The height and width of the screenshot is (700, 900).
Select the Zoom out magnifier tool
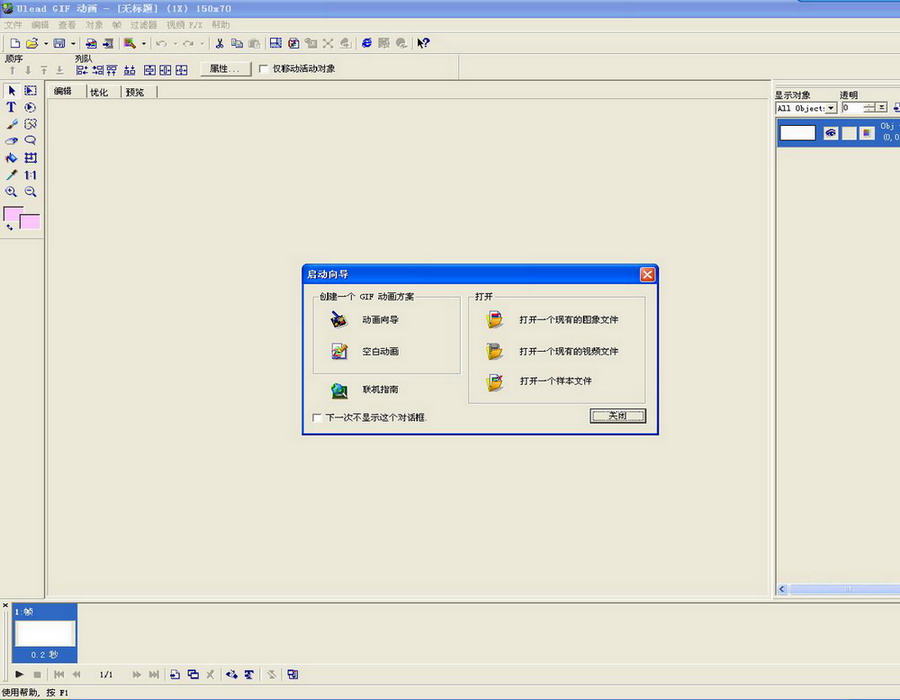pyautogui.click(x=30, y=192)
